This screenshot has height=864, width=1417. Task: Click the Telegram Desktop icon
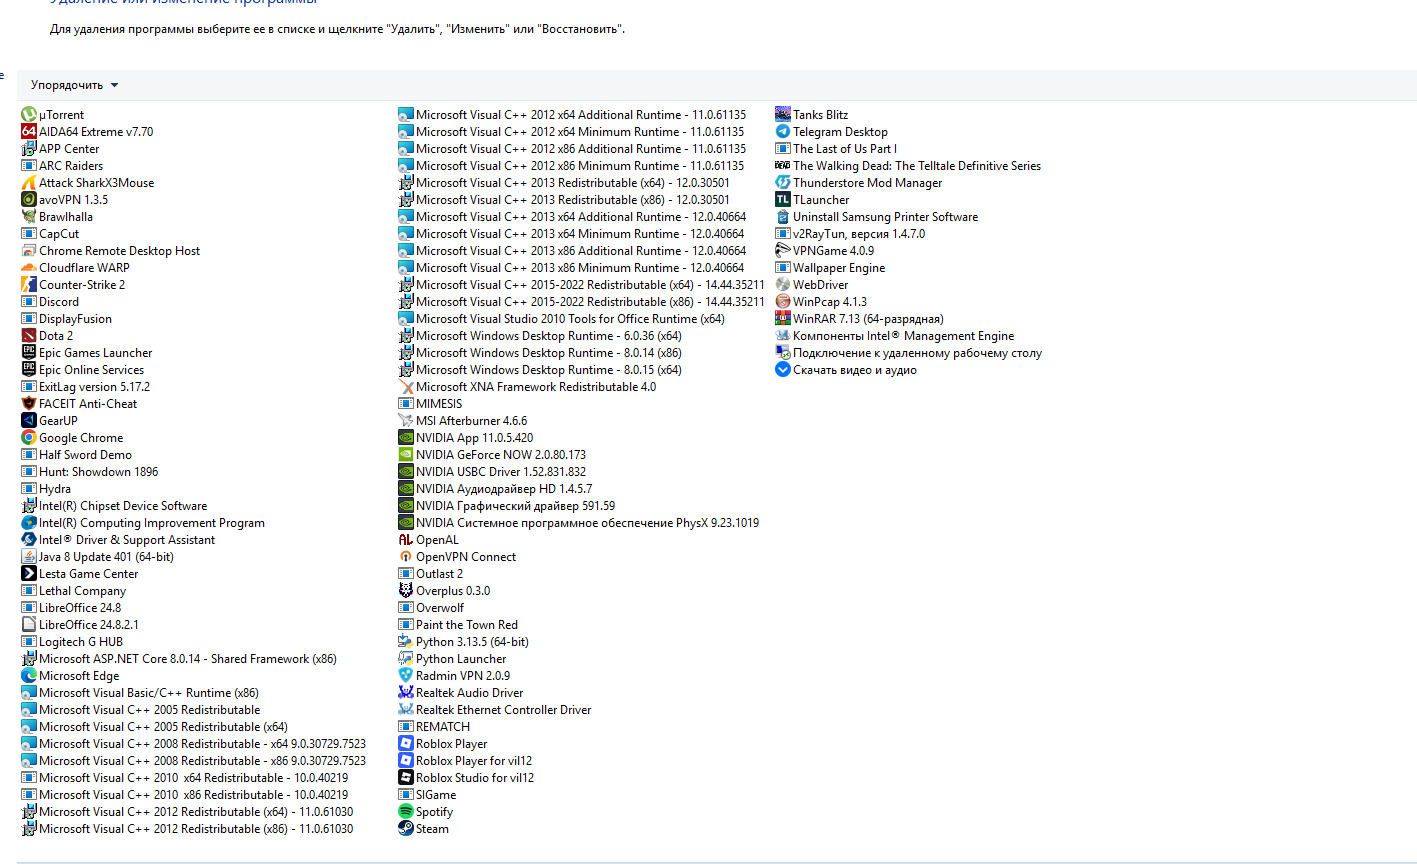pyautogui.click(x=783, y=132)
